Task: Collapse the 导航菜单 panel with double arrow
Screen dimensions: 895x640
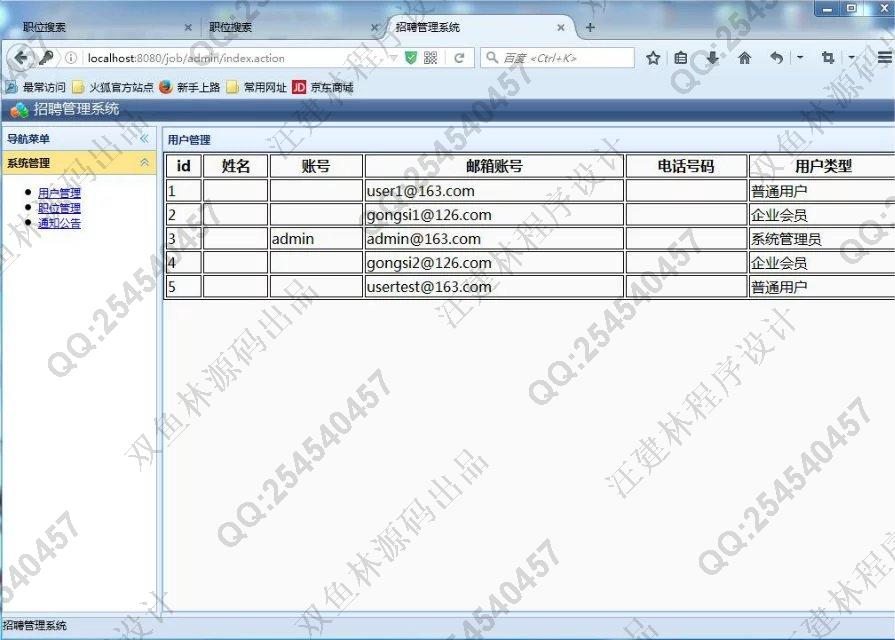Action: point(144,139)
